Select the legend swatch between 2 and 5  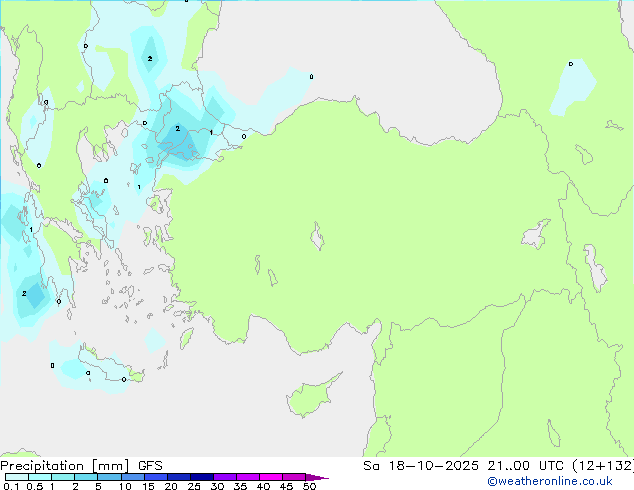pyautogui.click(x=86, y=477)
